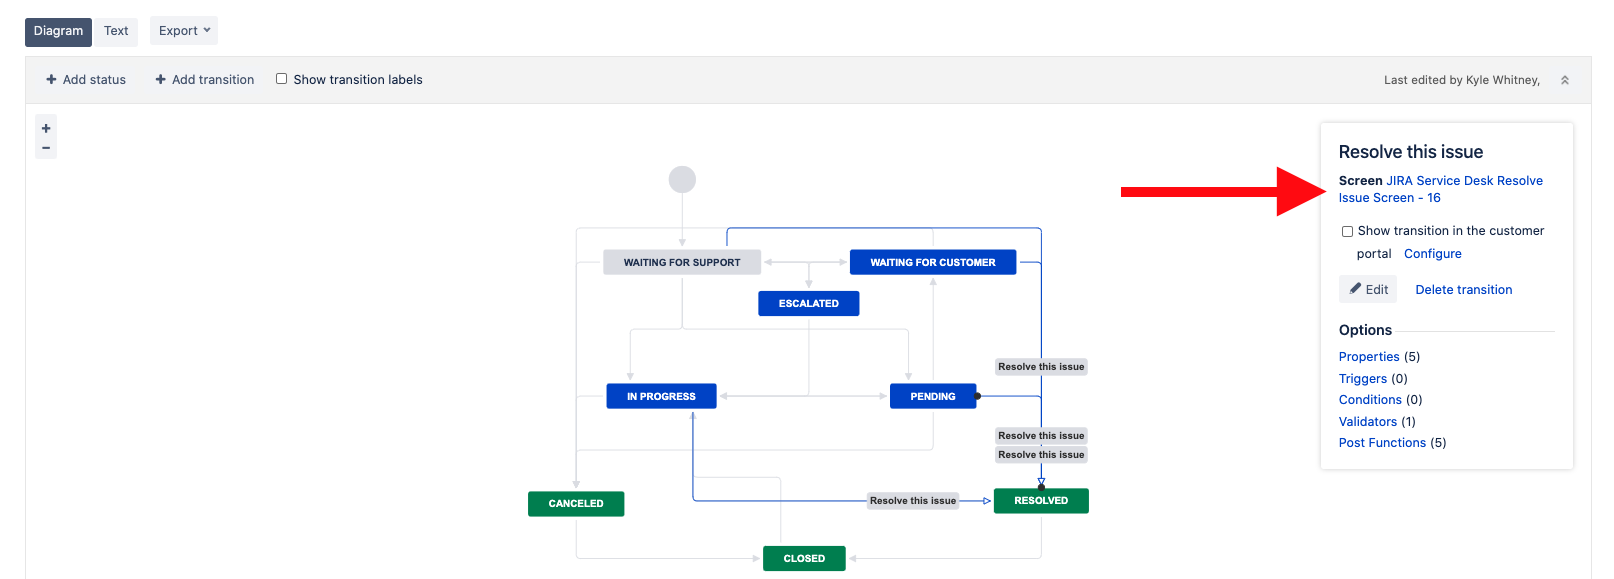This screenshot has height=579, width=1614.
Task: Collapse the toolbar using the chevron icon
Action: tap(1565, 79)
